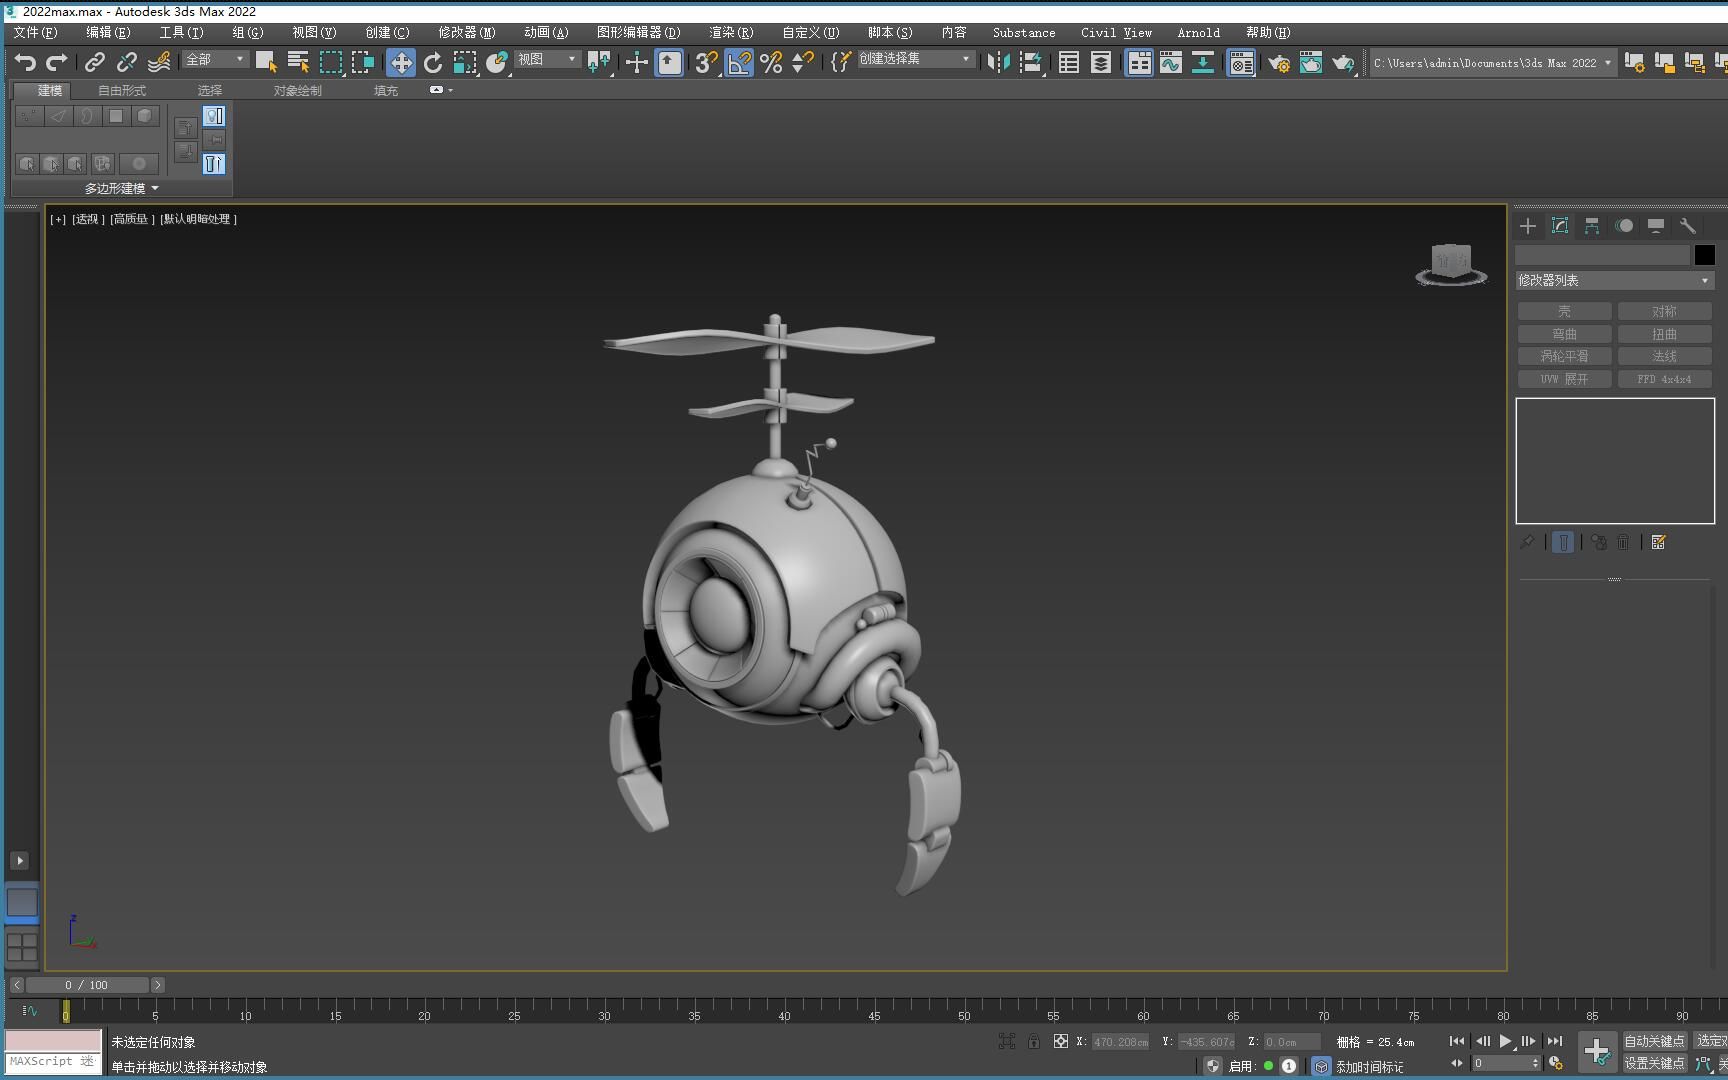Click the Mirror tool icon
The width and height of the screenshot is (1728, 1080).
pyautogui.click(x=997, y=62)
